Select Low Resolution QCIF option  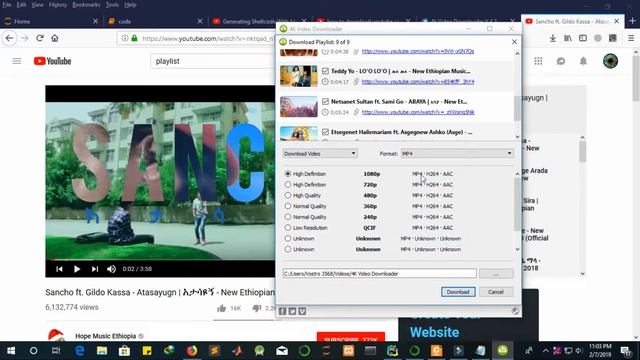pos(288,228)
